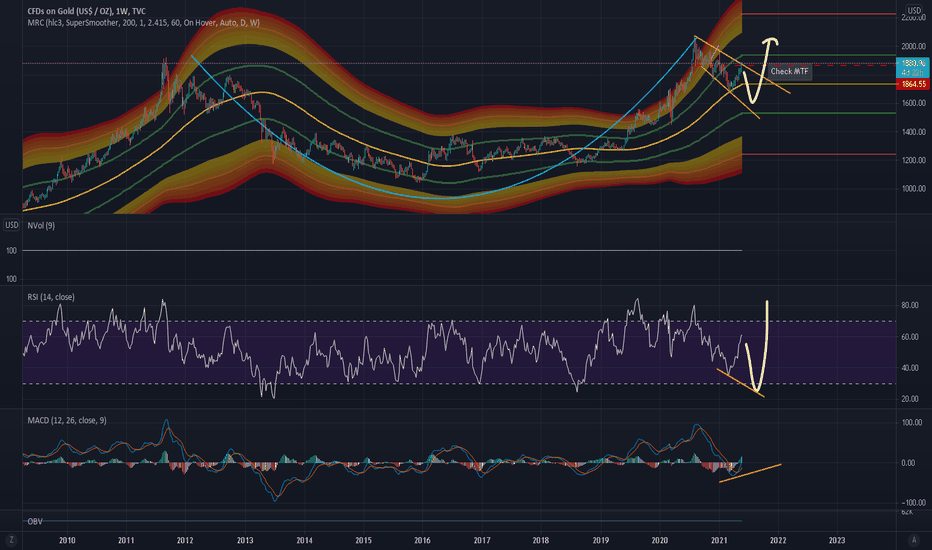This screenshot has width=932, height=550.
Task: Click the MACD 0.00 axis value
Action: pos(908,463)
